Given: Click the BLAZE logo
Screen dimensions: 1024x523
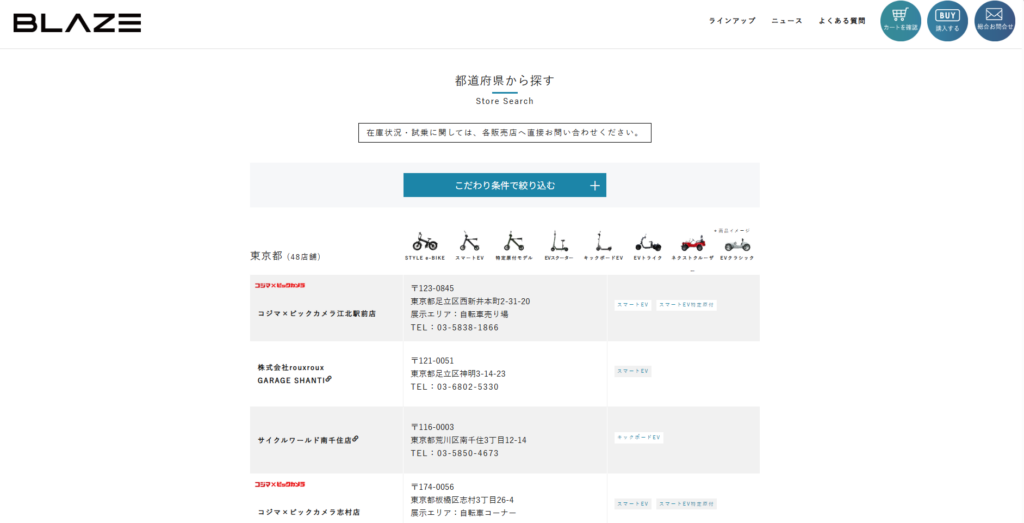Looking at the screenshot, I should (x=77, y=23).
